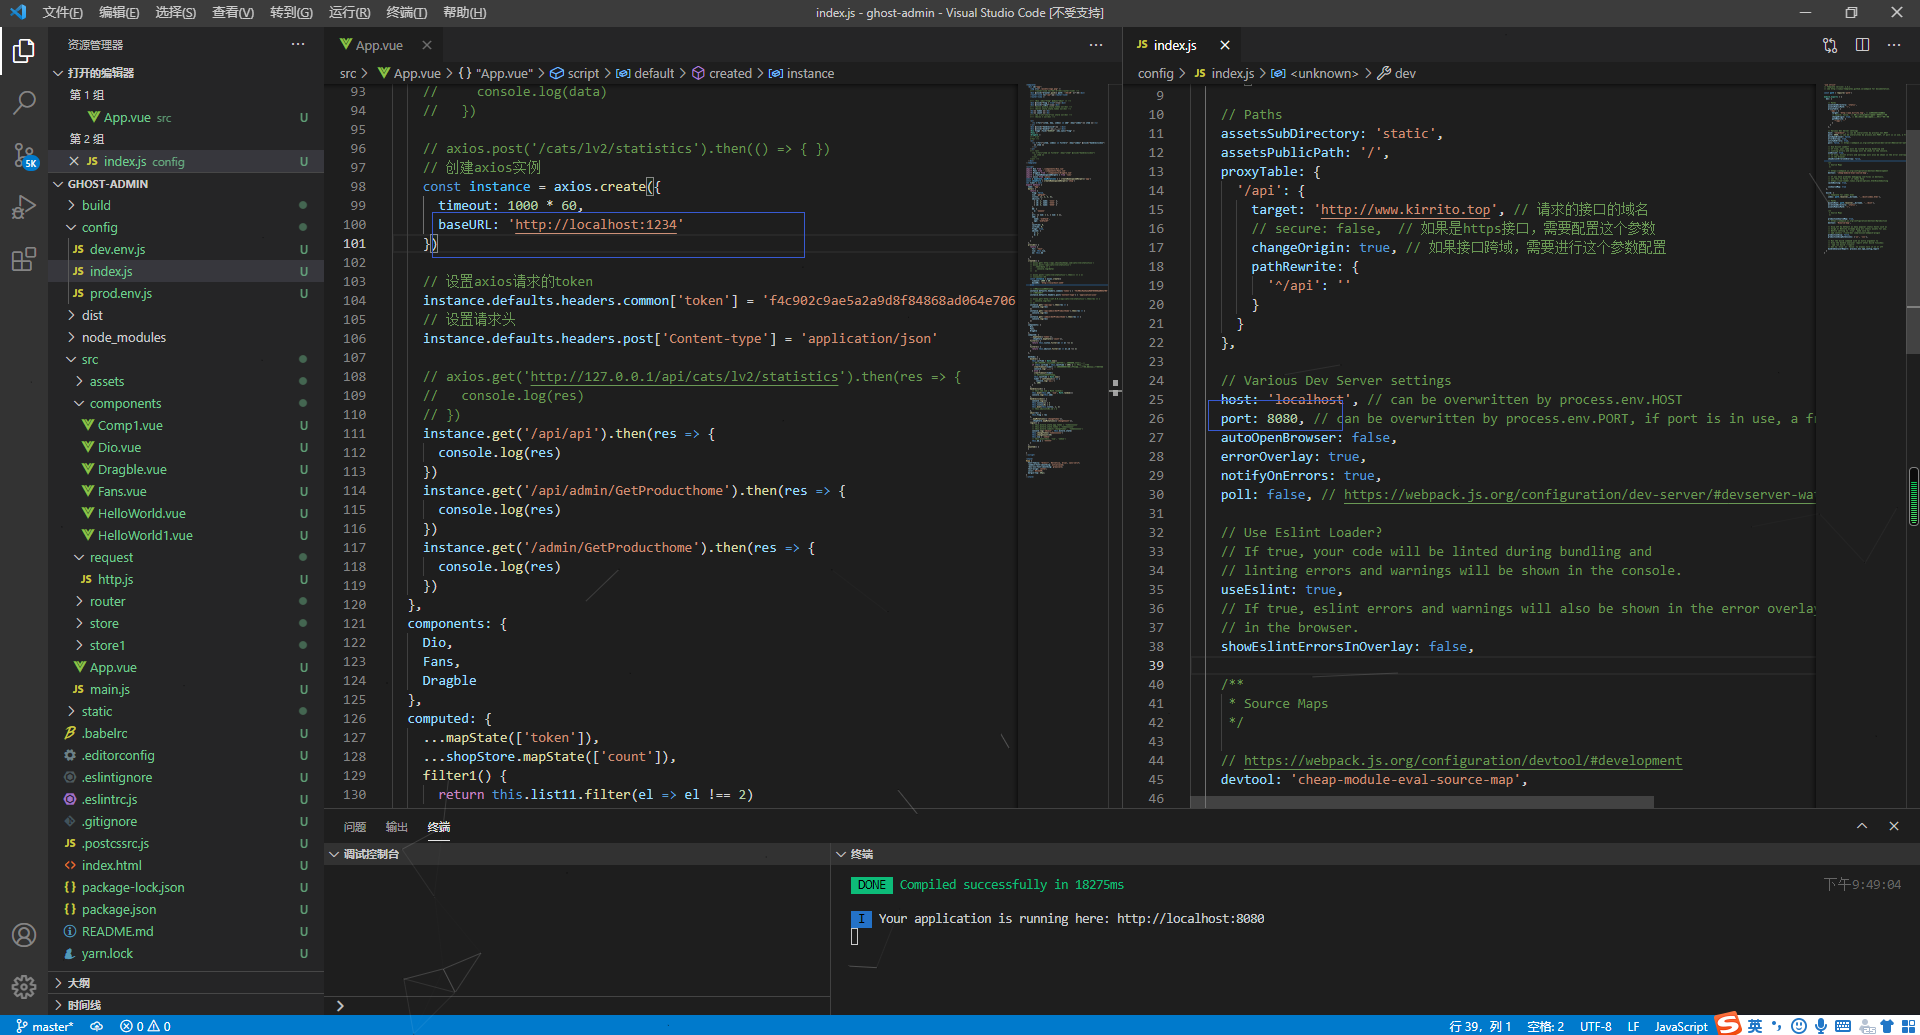The image size is (1920, 1035).
Task: Close index.js in open editors list
Action: pos(74,161)
